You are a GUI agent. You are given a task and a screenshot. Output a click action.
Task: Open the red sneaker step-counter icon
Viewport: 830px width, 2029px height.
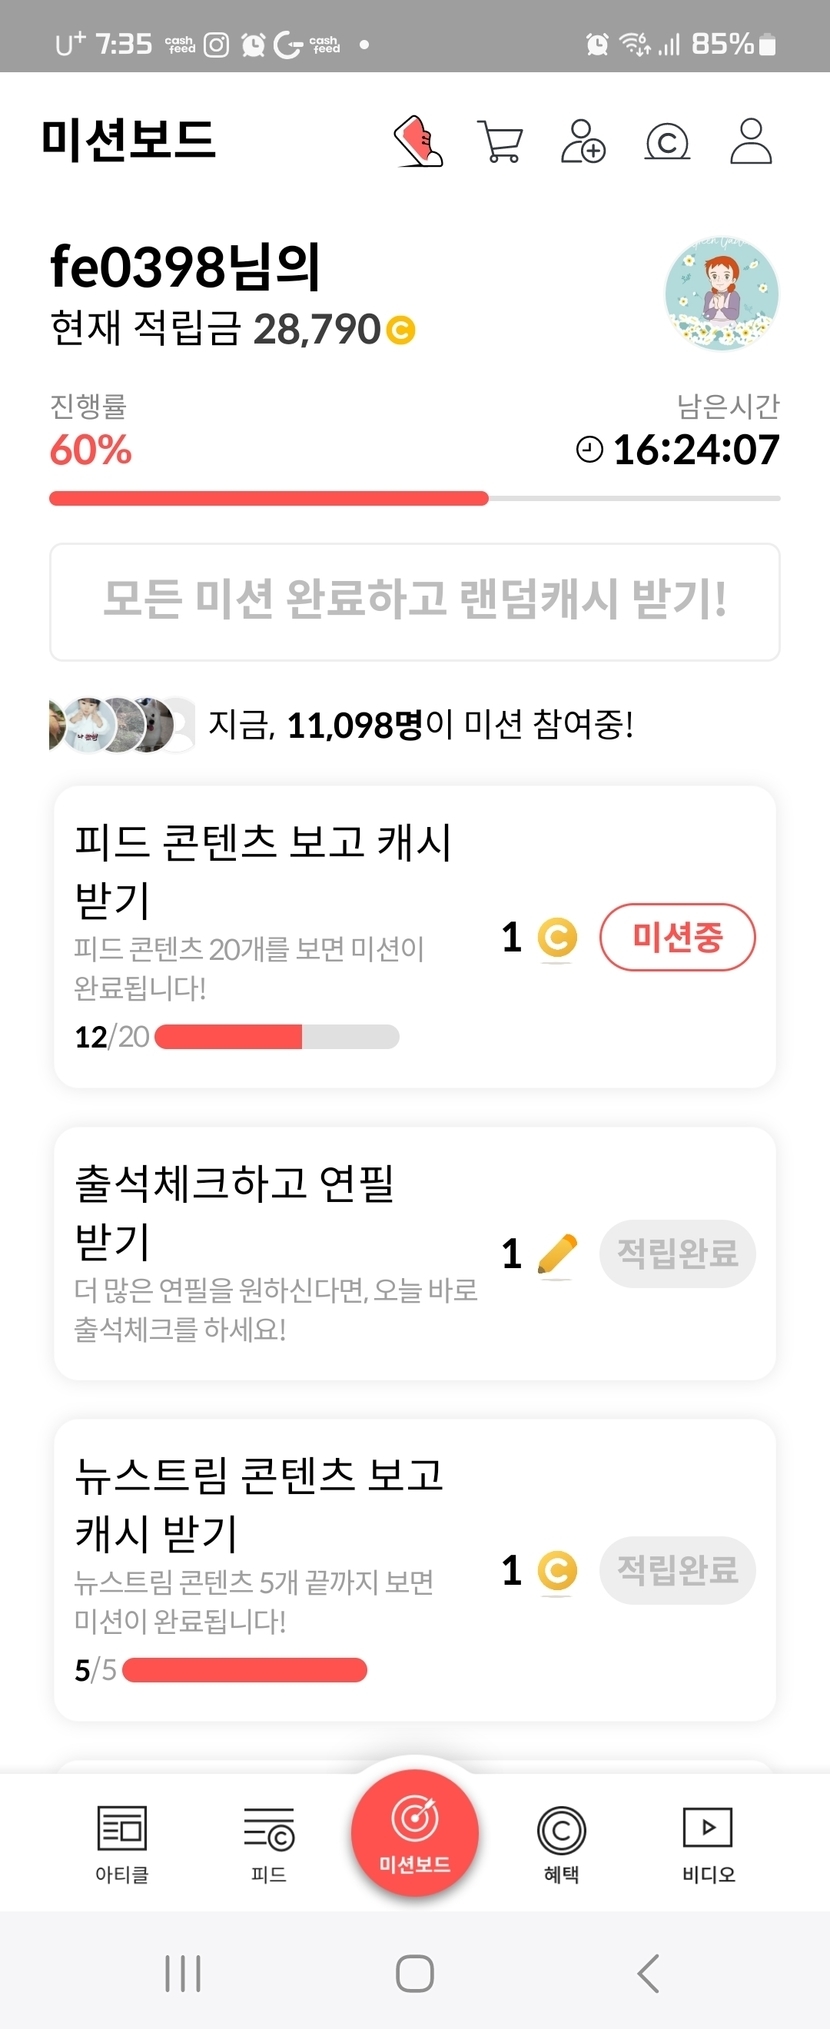(419, 141)
